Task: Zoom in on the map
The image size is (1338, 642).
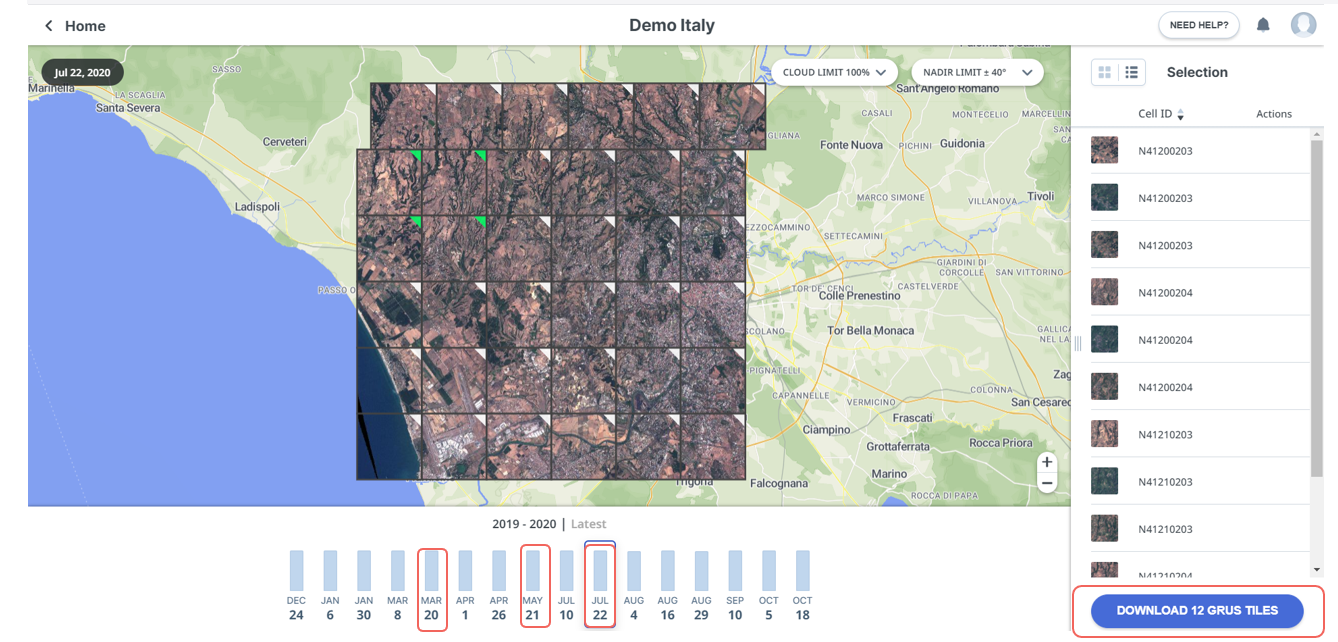Action: tap(1047, 462)
